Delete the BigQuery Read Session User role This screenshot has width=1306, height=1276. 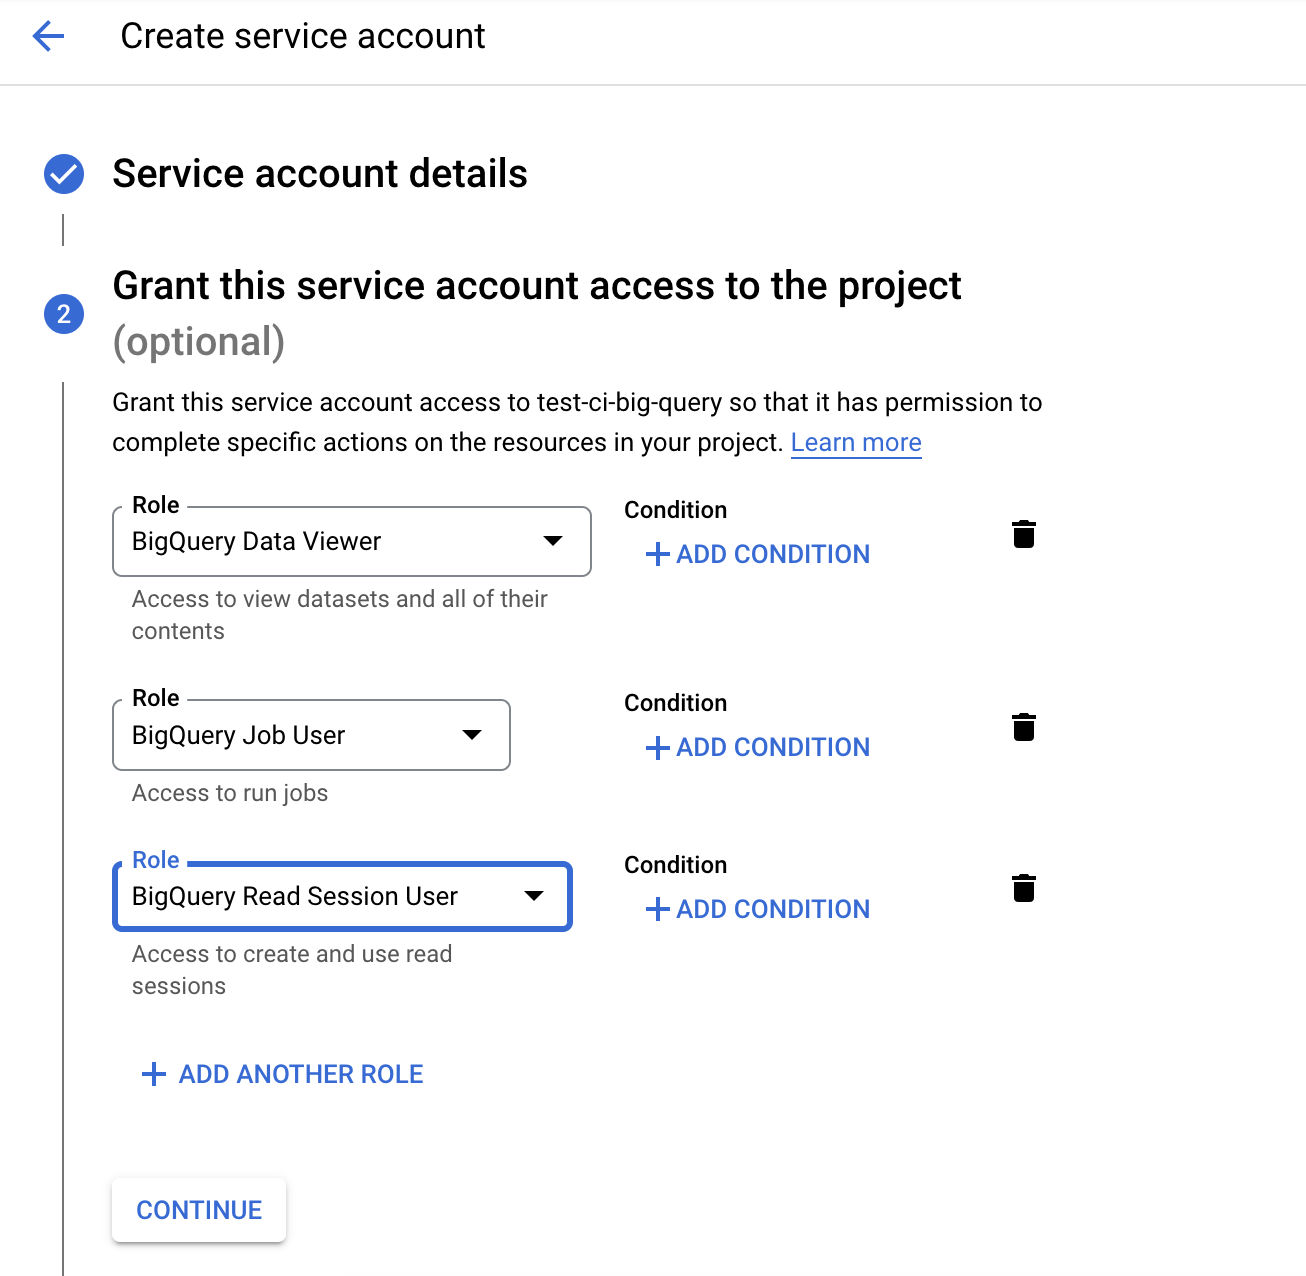[1023, 888]
